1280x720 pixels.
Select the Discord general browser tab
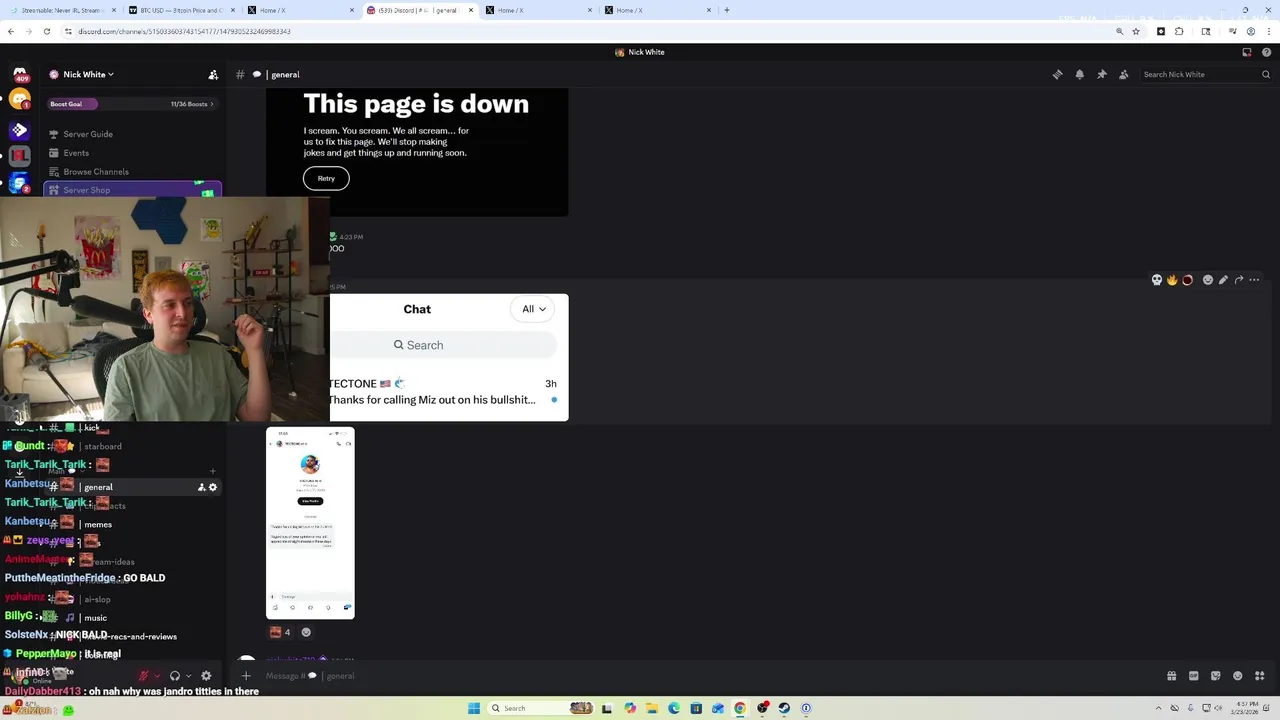[x=419, y=10]
